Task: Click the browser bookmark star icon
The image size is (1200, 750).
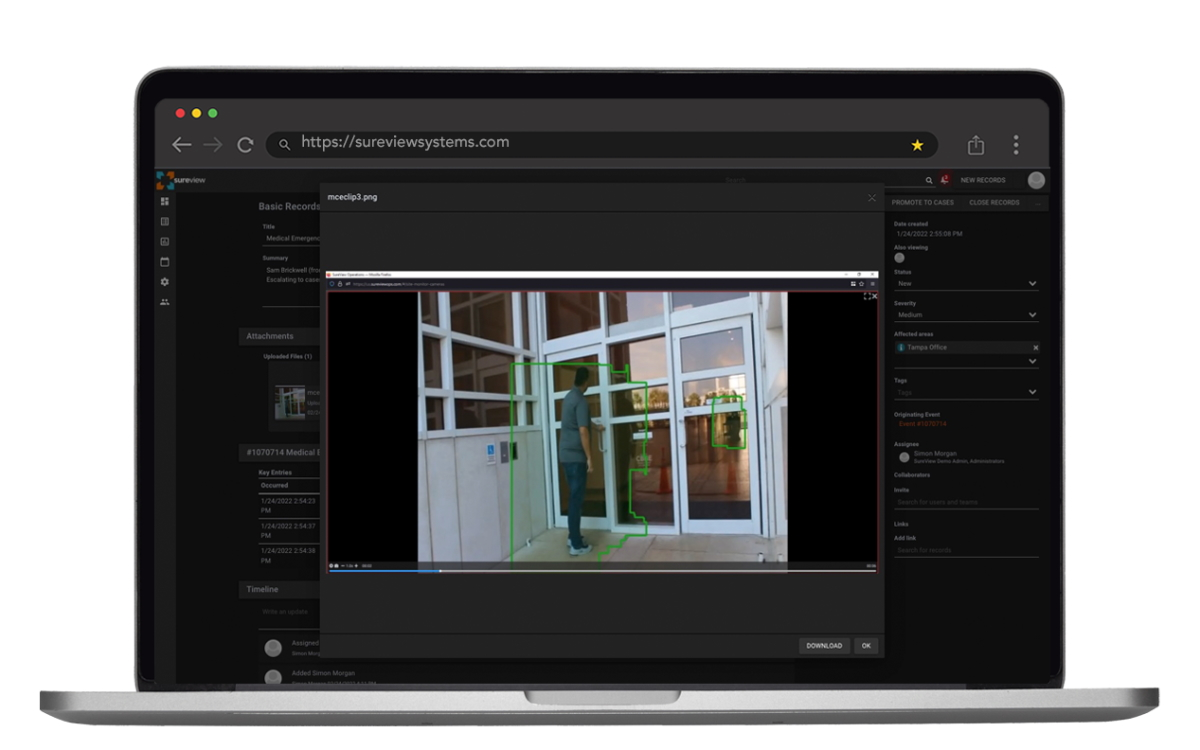Action: click(917, 145)
